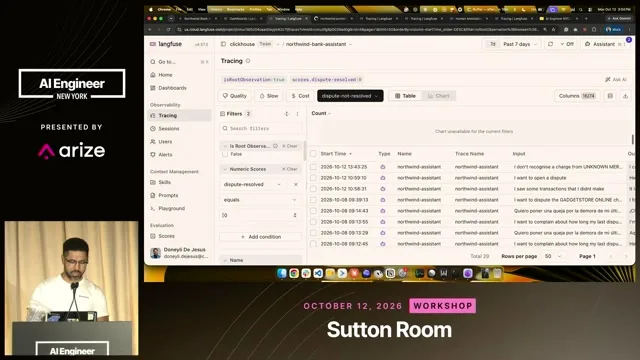Viewport: 640px width, 360px height.
Task: Click the type icon of the 13:43:25 row
Action: [383, 167]
